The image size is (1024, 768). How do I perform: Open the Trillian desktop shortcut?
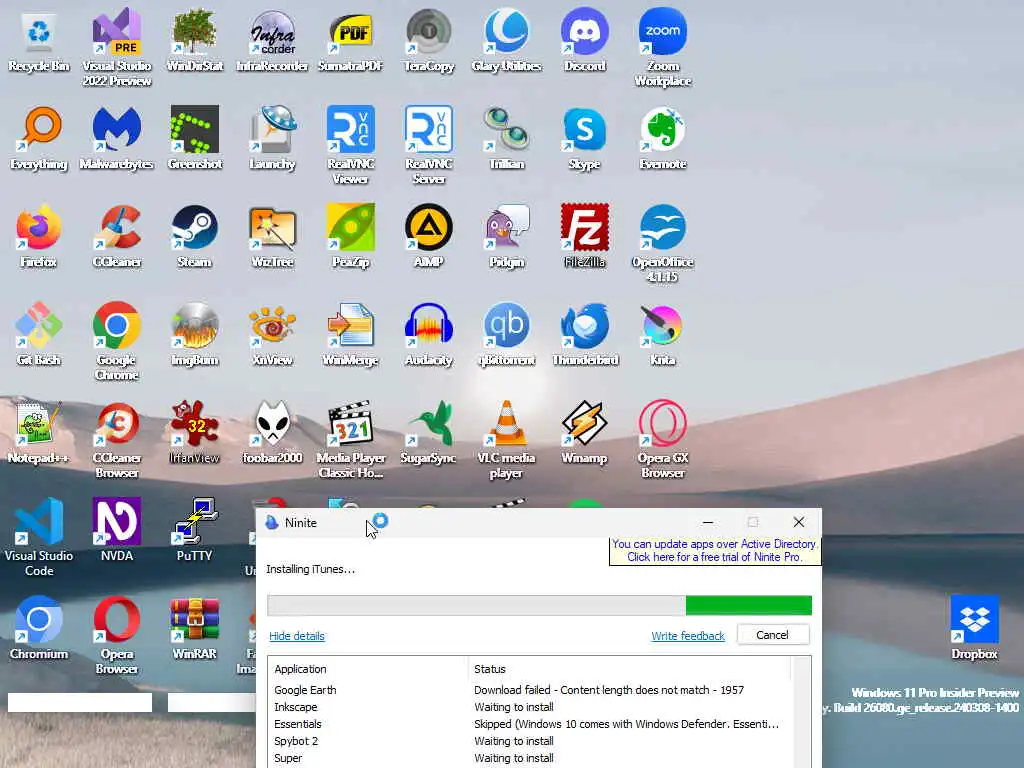coord(507,139)
